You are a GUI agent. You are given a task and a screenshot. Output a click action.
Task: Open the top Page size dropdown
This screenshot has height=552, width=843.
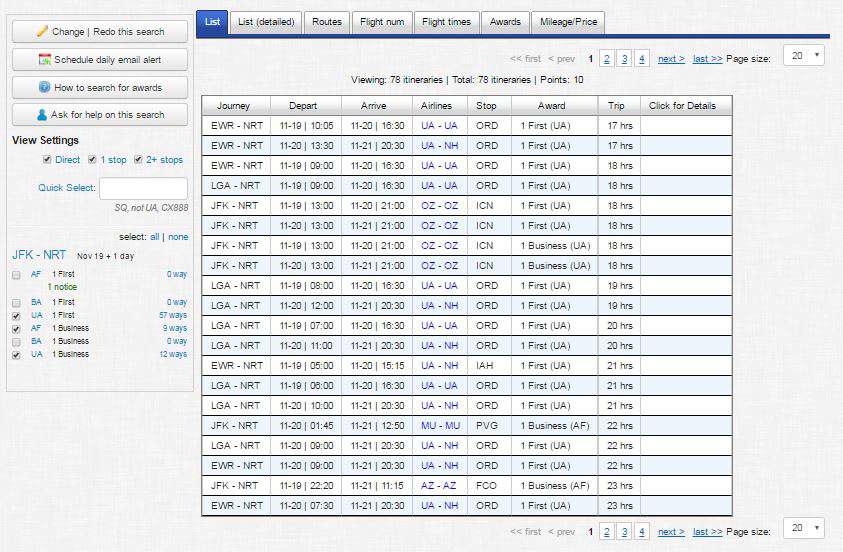point(804,55)
